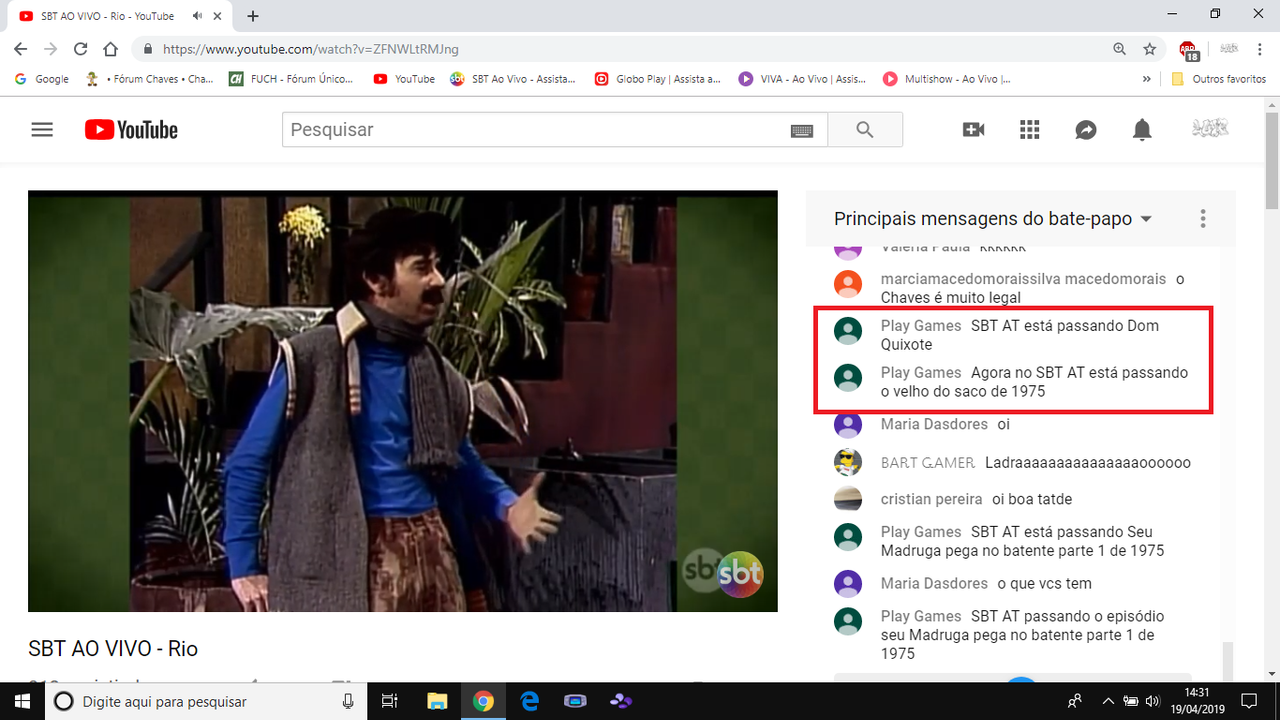1280x720 pixels.
Task: Show hidden system tray icons
Action: [1108, 701]
